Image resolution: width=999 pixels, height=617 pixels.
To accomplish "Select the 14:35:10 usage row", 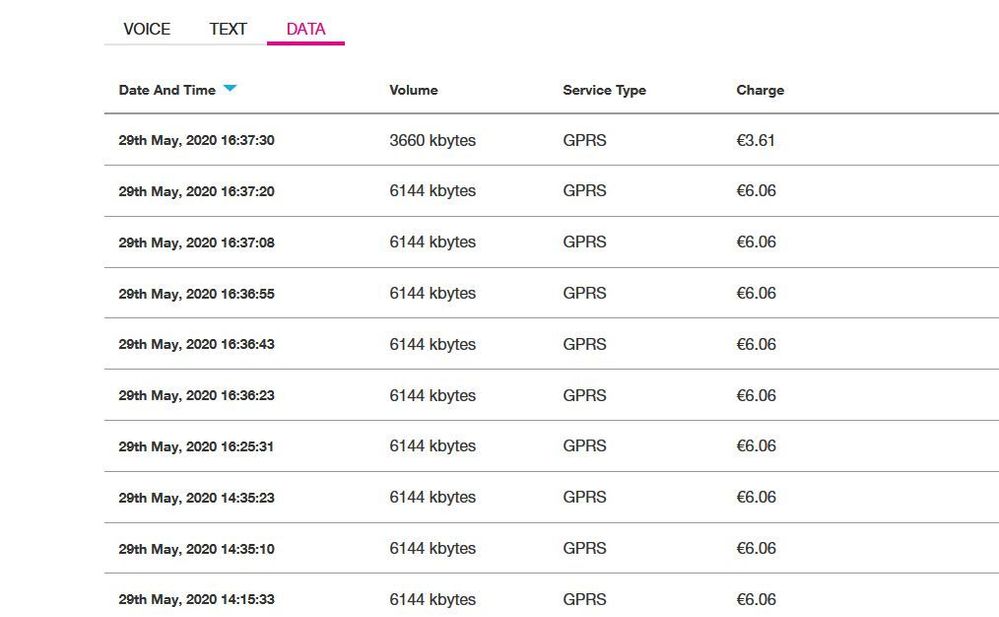I will pos(551,548).
